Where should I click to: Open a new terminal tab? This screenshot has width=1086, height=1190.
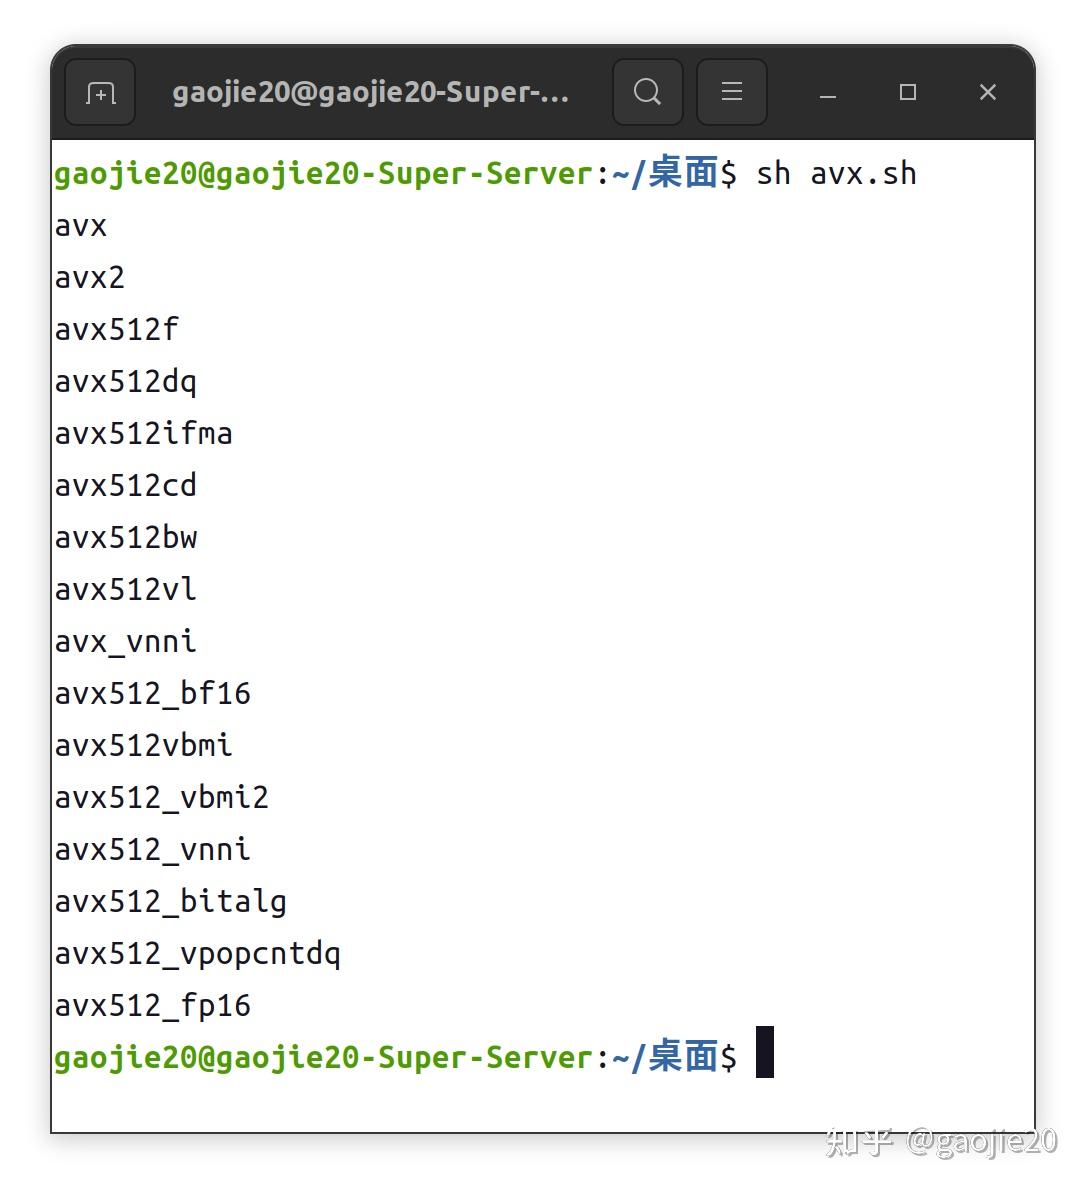(100, 93)
